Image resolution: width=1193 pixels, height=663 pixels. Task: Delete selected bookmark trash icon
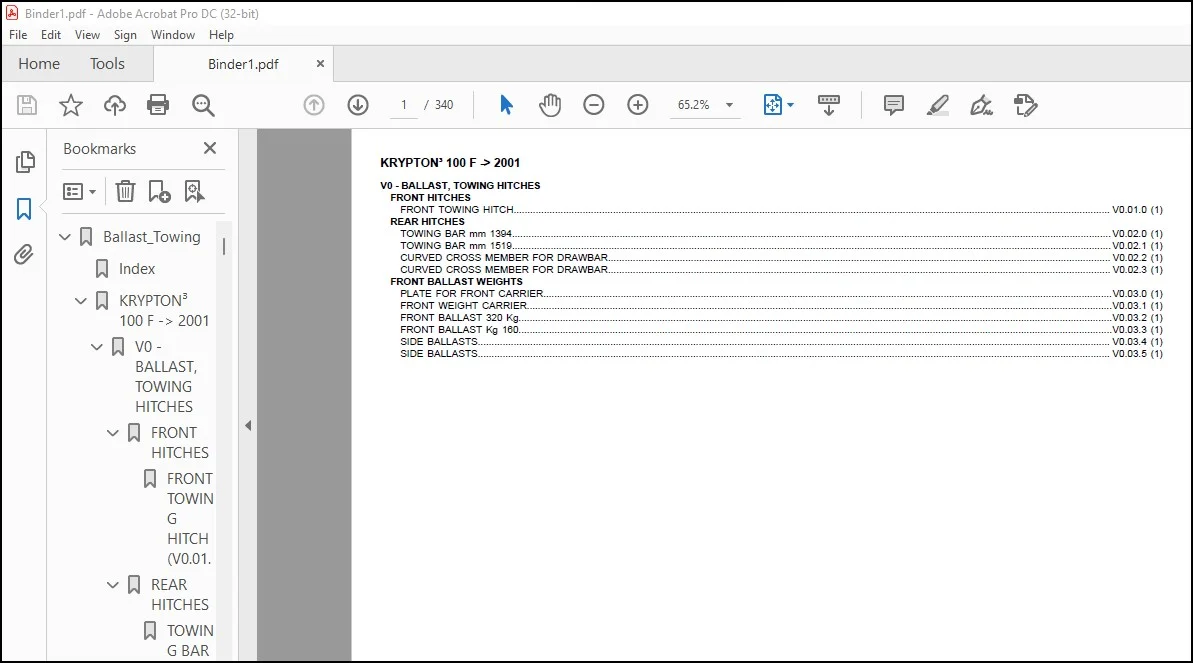[126, 191]
